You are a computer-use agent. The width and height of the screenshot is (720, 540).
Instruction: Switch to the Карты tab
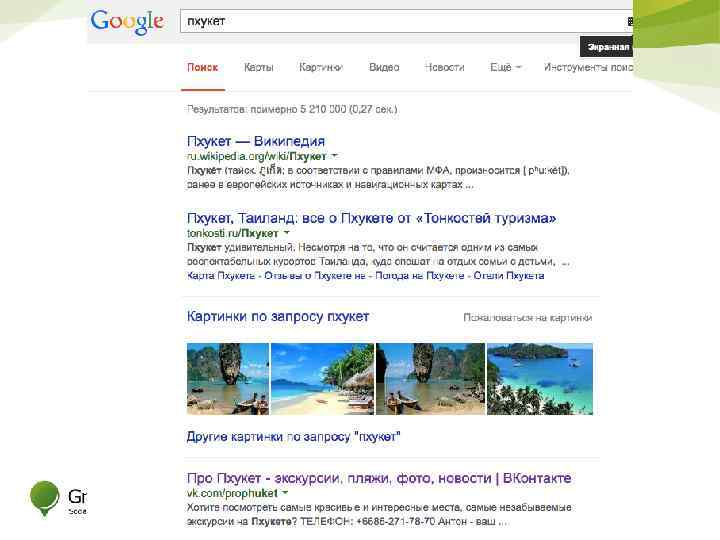259,68
